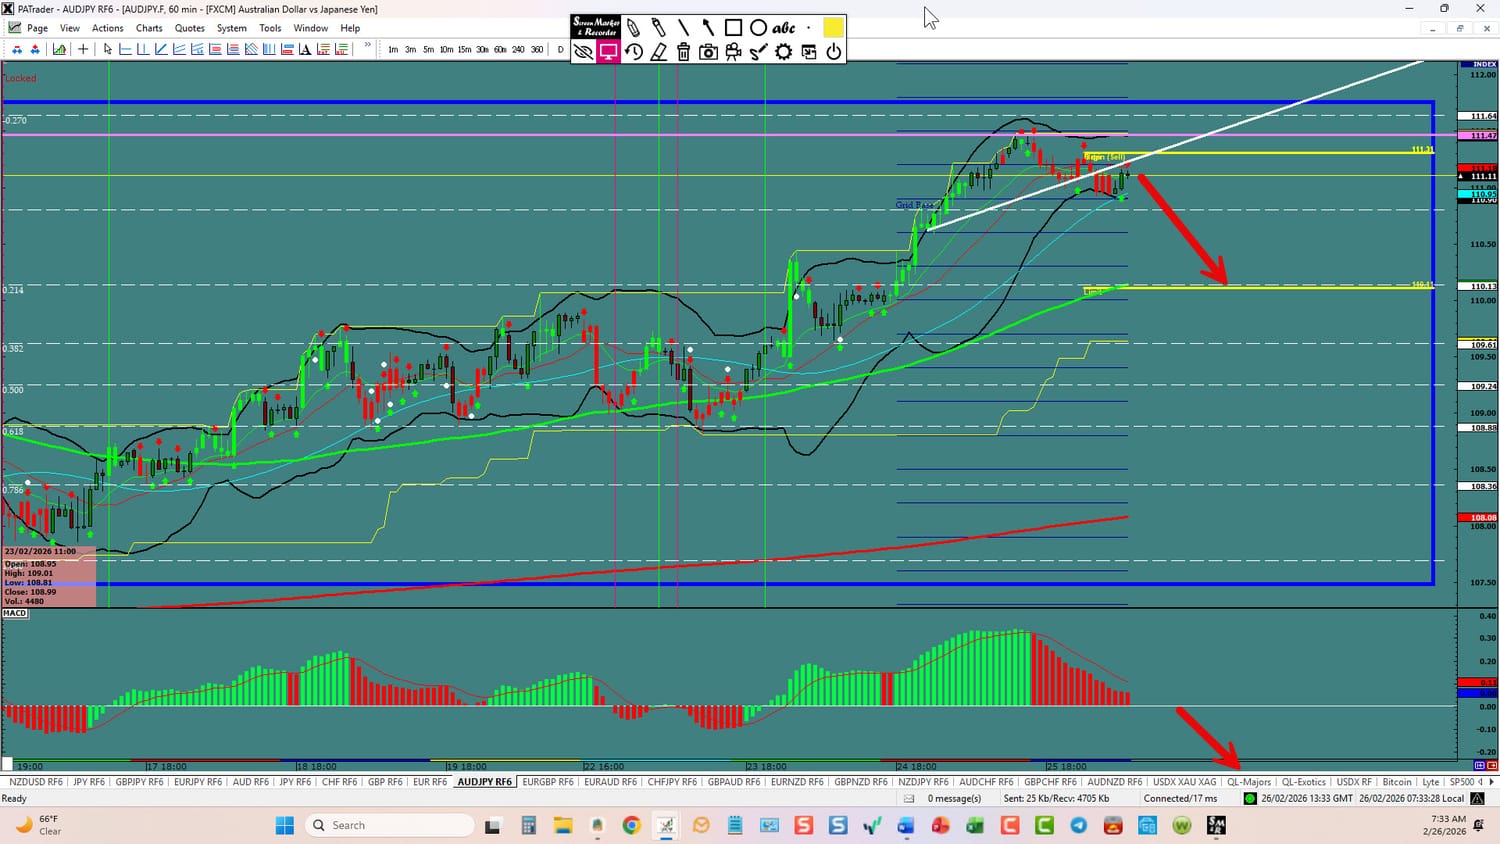
Task: Click the trash can to clear drawings
Action: click(x=683, y=52)
